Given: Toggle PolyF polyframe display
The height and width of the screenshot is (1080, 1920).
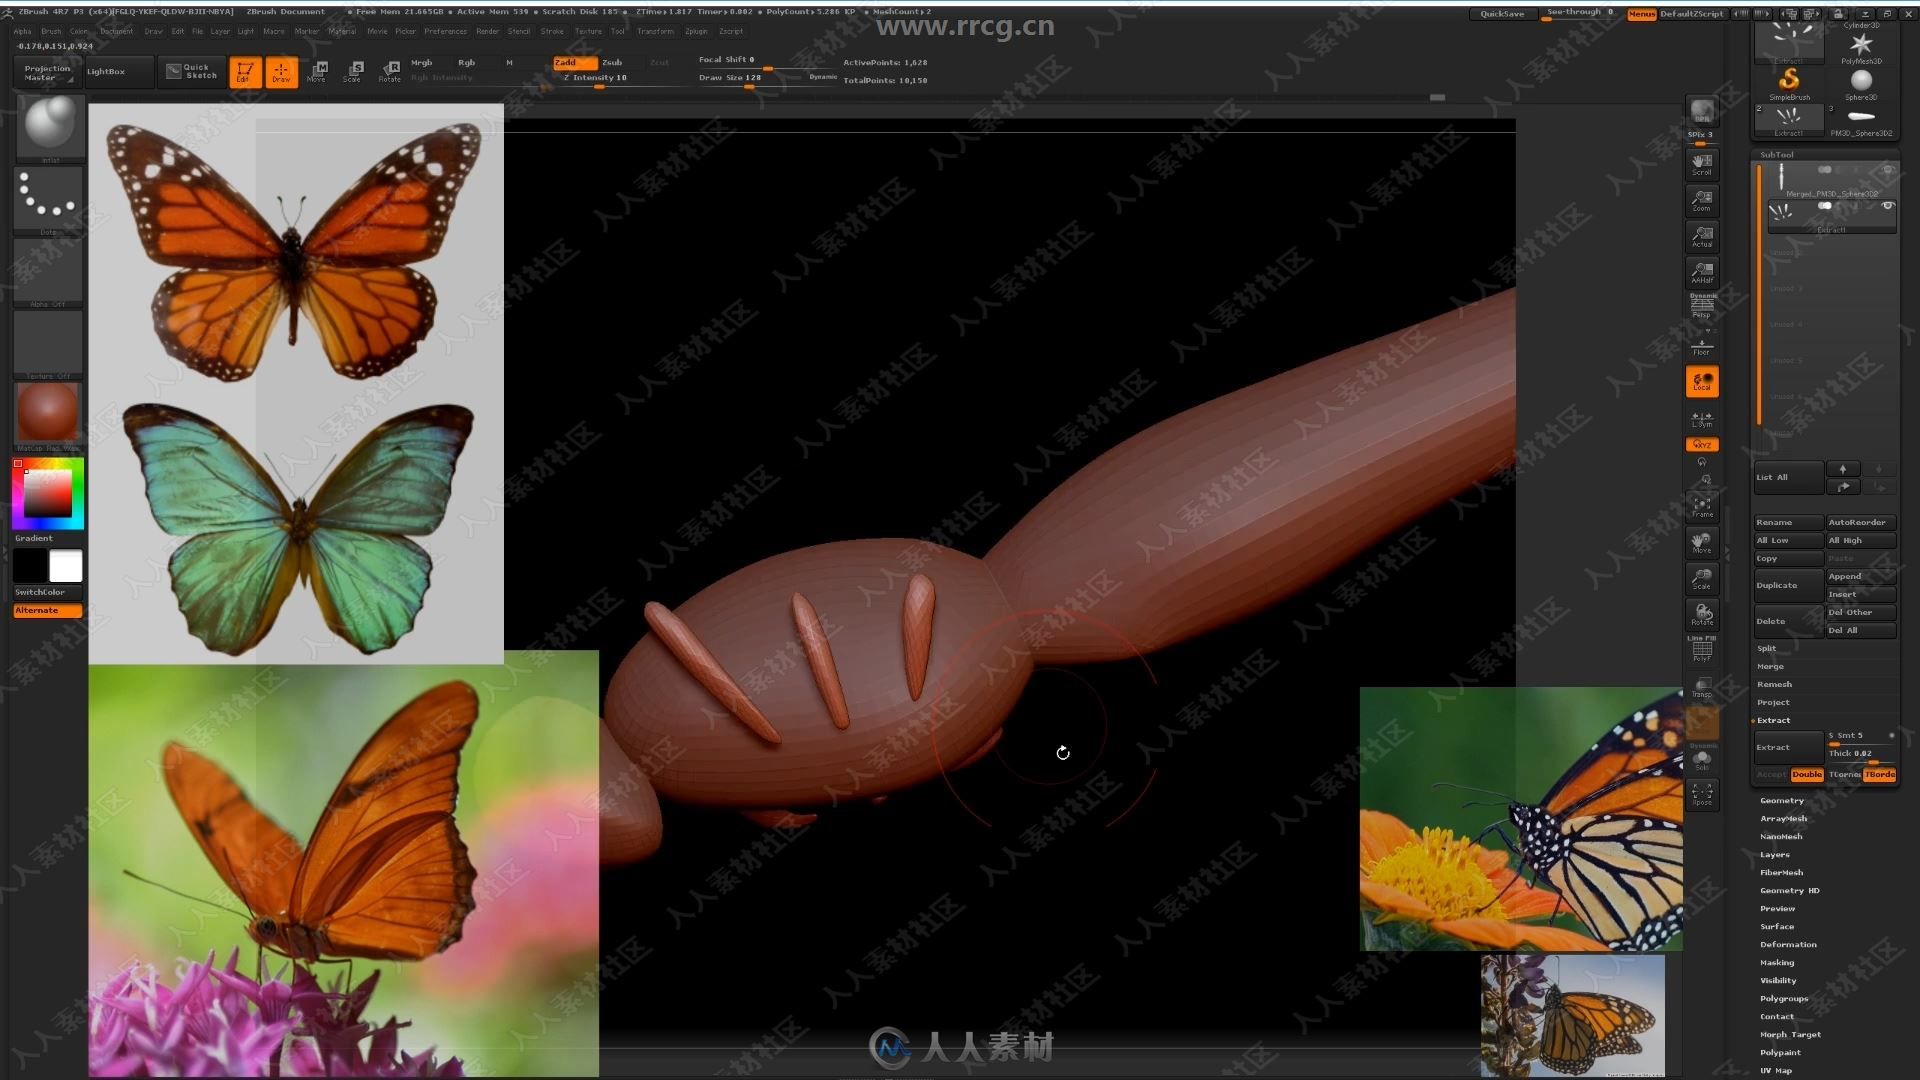Looking at the screenshot, I should coord(1702,651).
